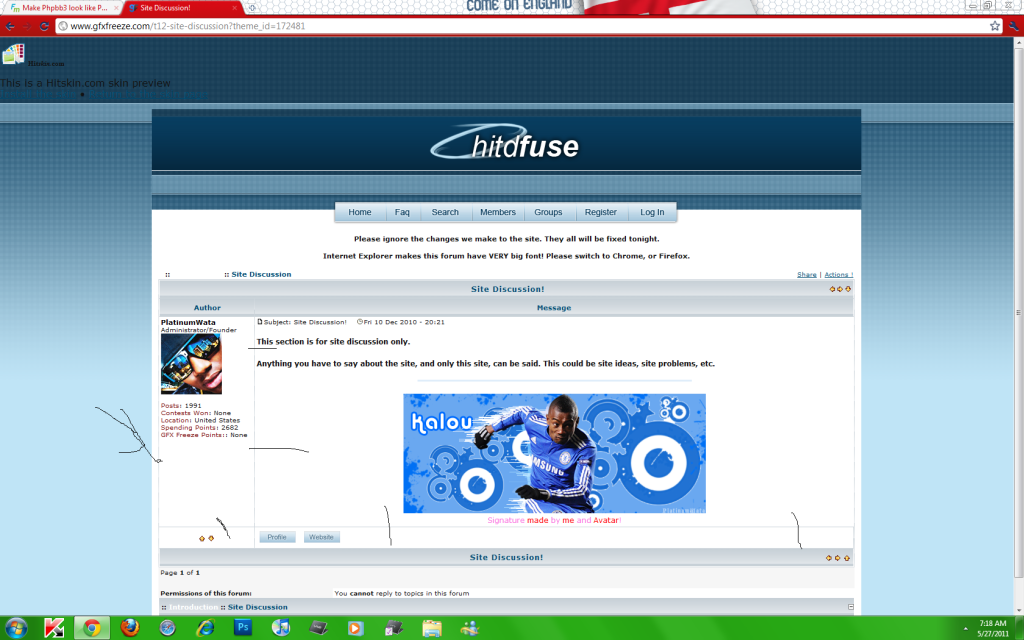Screen dimensions: 1024x640
Task: Click the Kalou signature banner image
Action: (x=554, y=453)
